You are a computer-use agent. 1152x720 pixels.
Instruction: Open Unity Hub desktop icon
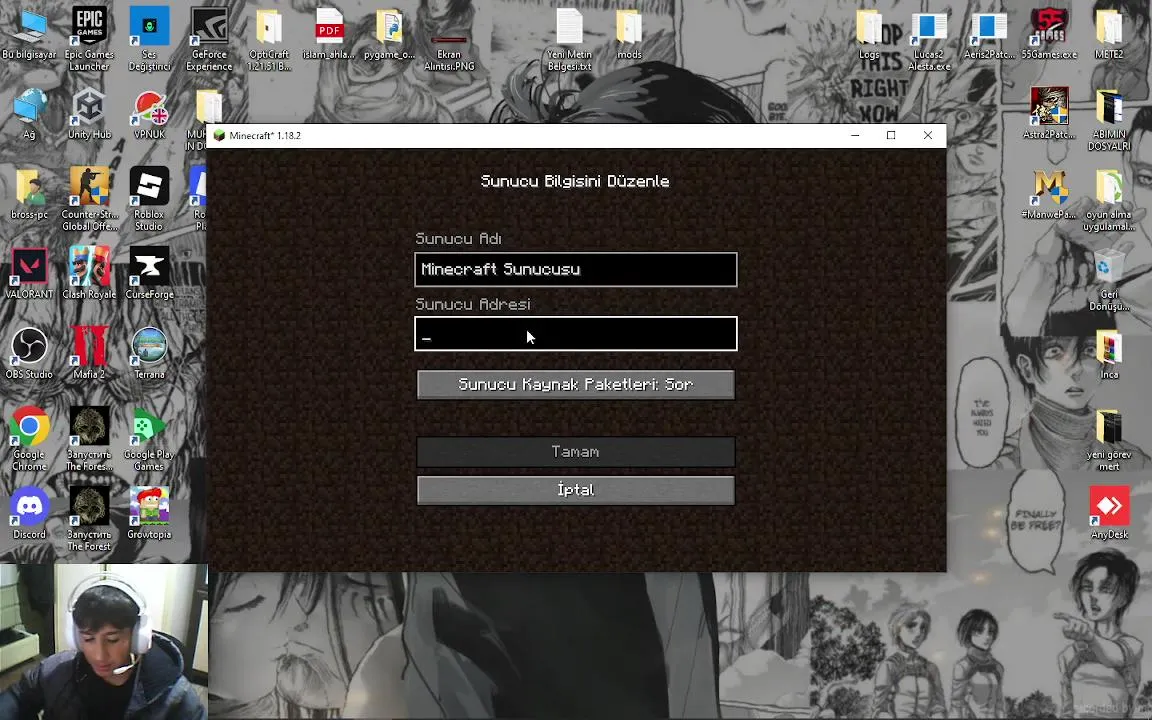89,114
